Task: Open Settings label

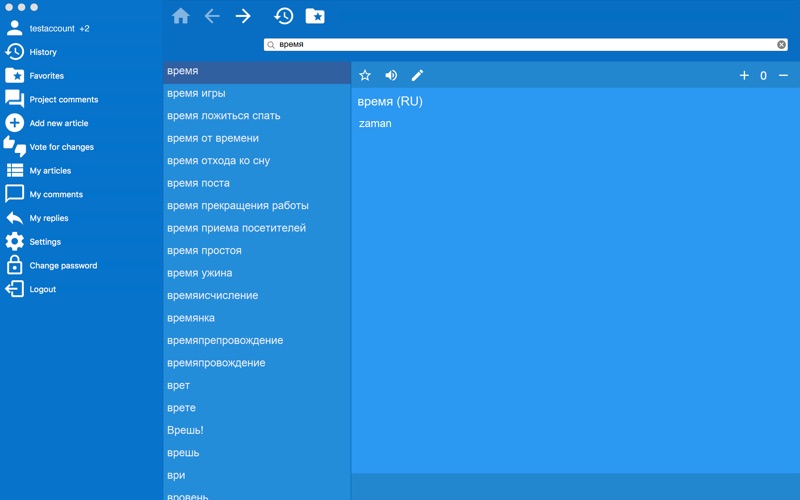Action: coord(45,242)
